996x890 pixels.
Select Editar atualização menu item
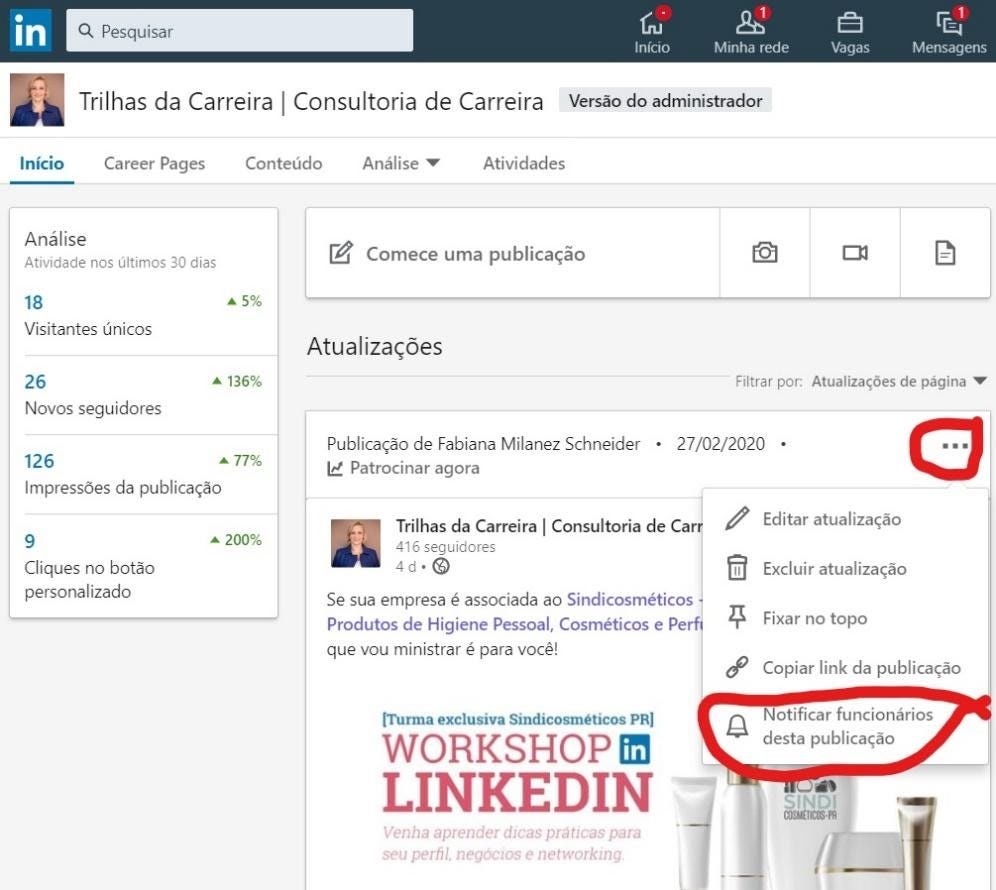(845, 519)
